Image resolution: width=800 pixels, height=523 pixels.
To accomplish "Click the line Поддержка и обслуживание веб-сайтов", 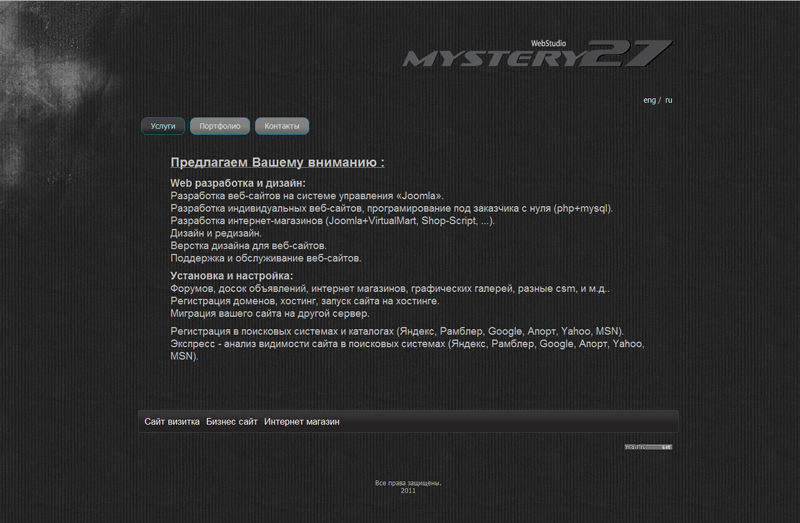I will [x=260, y=258].
